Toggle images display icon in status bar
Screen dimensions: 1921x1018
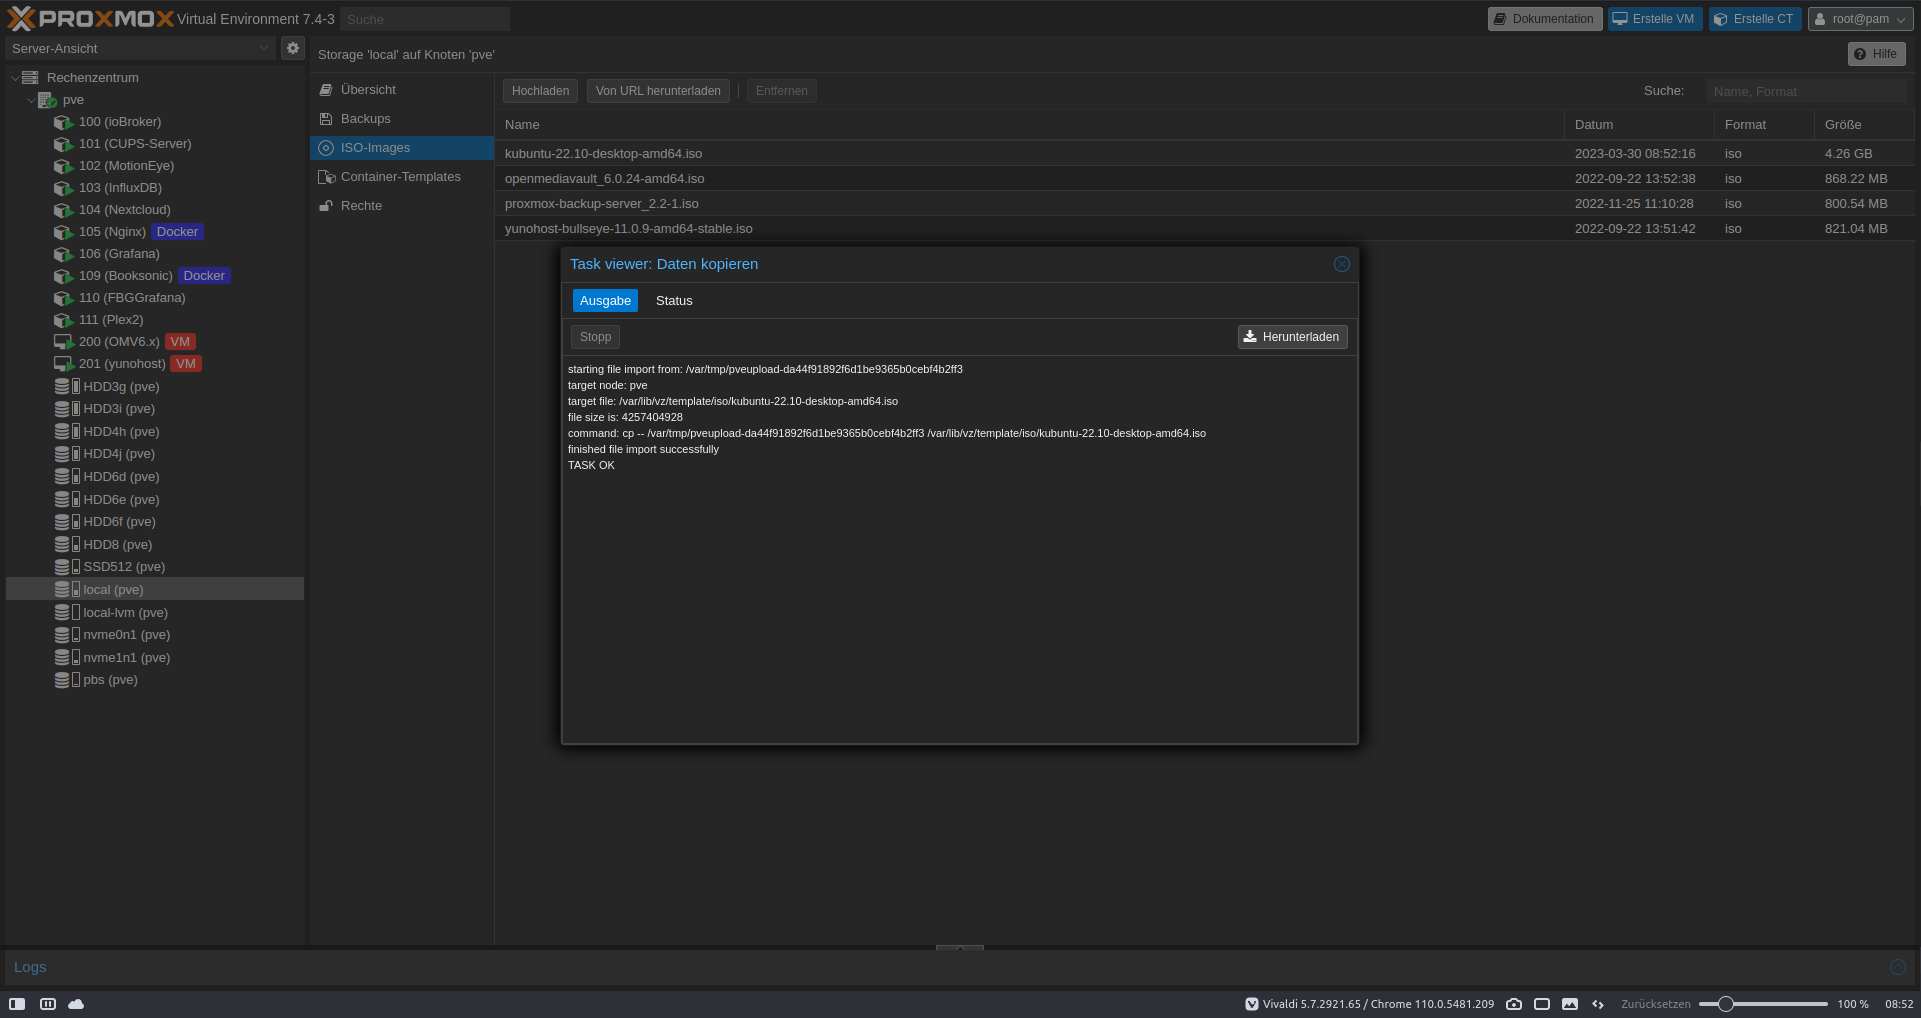pos(1570,1004)
